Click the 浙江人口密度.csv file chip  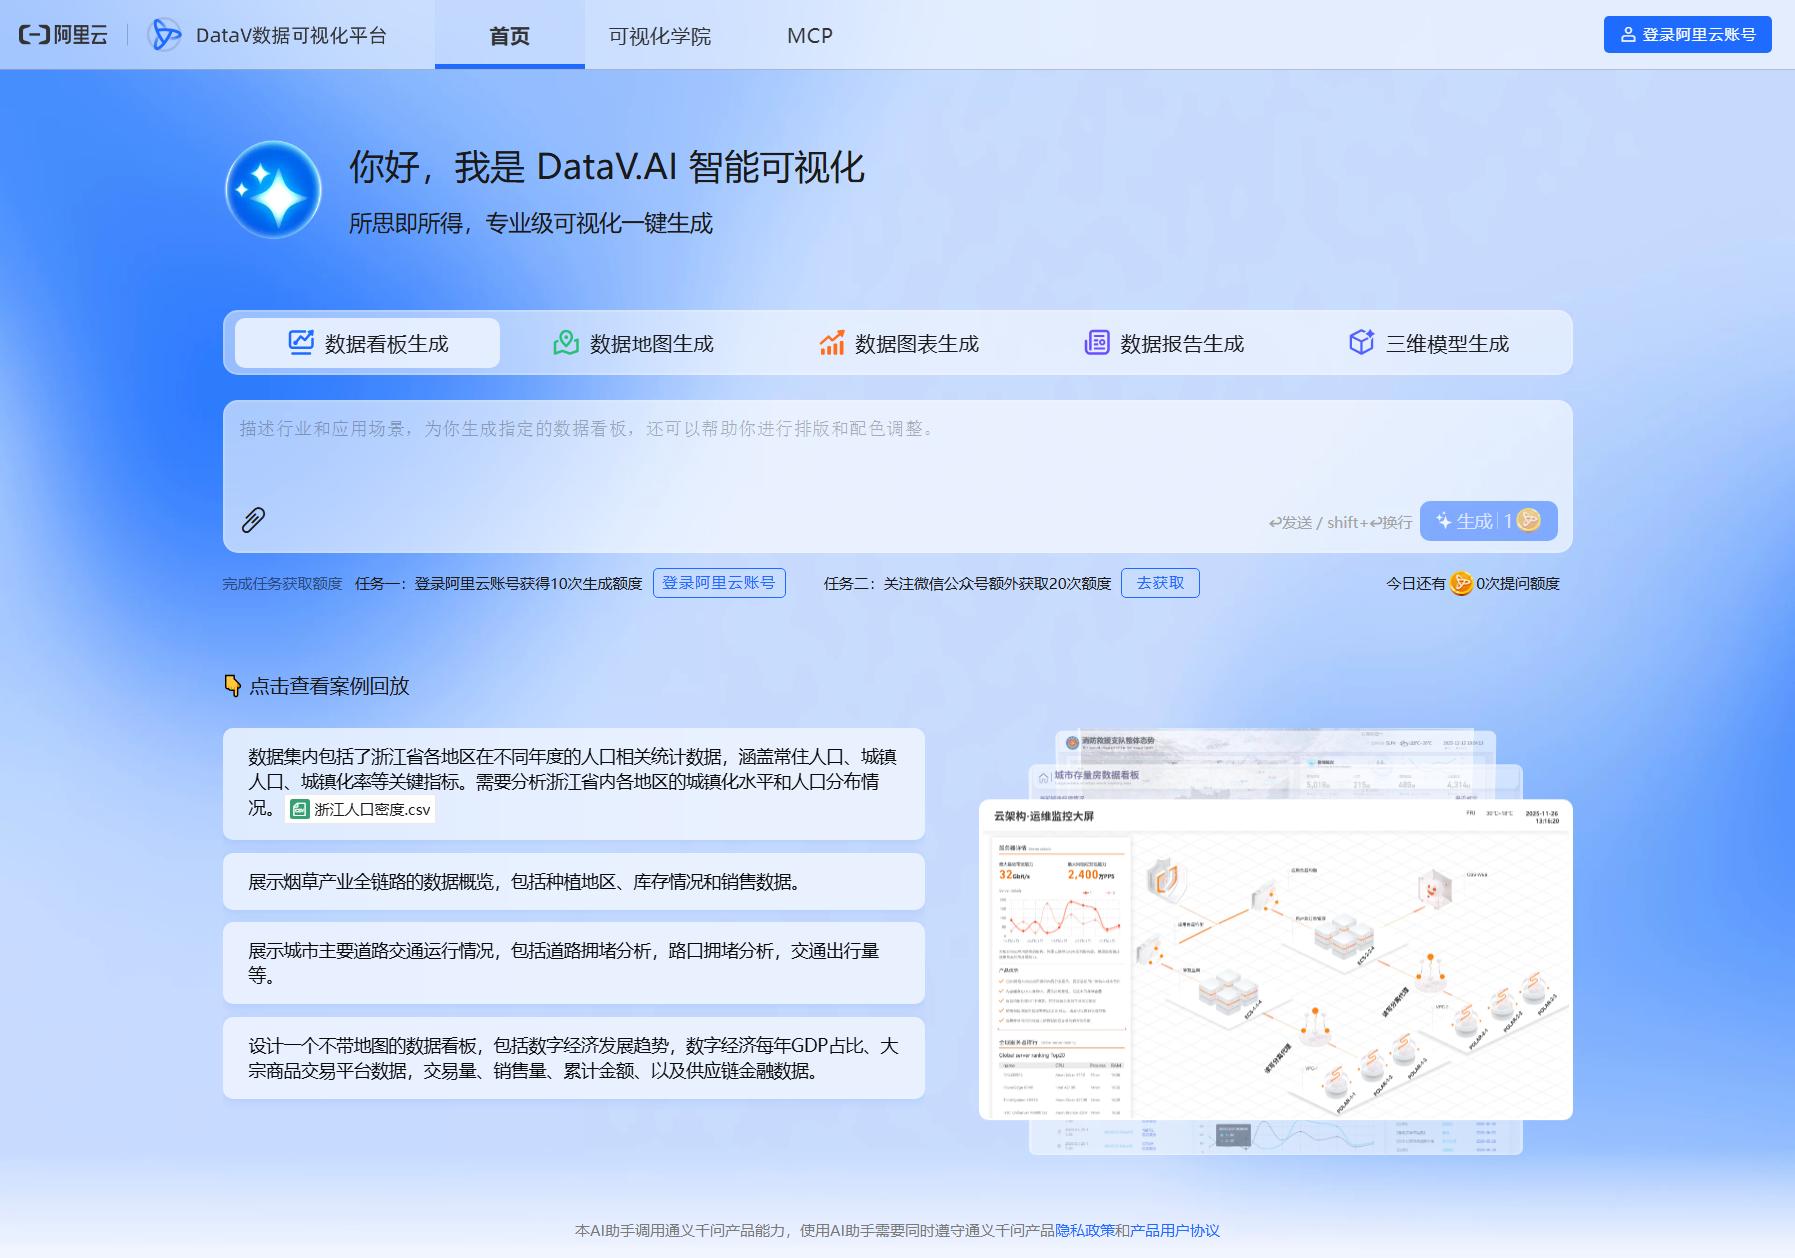pyautogui.click(x=360, y=809)
